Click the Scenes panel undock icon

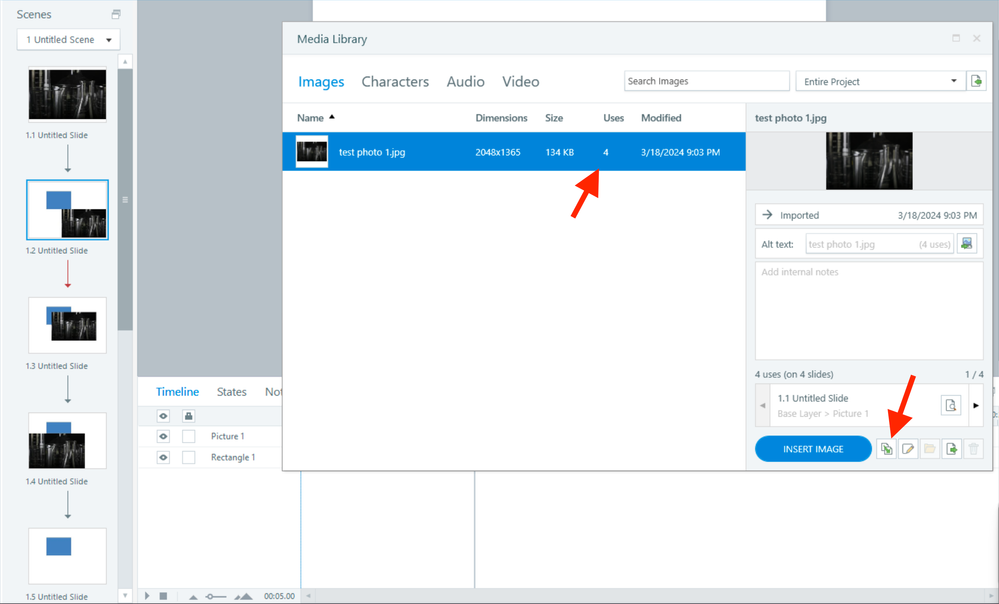(115, 14)
